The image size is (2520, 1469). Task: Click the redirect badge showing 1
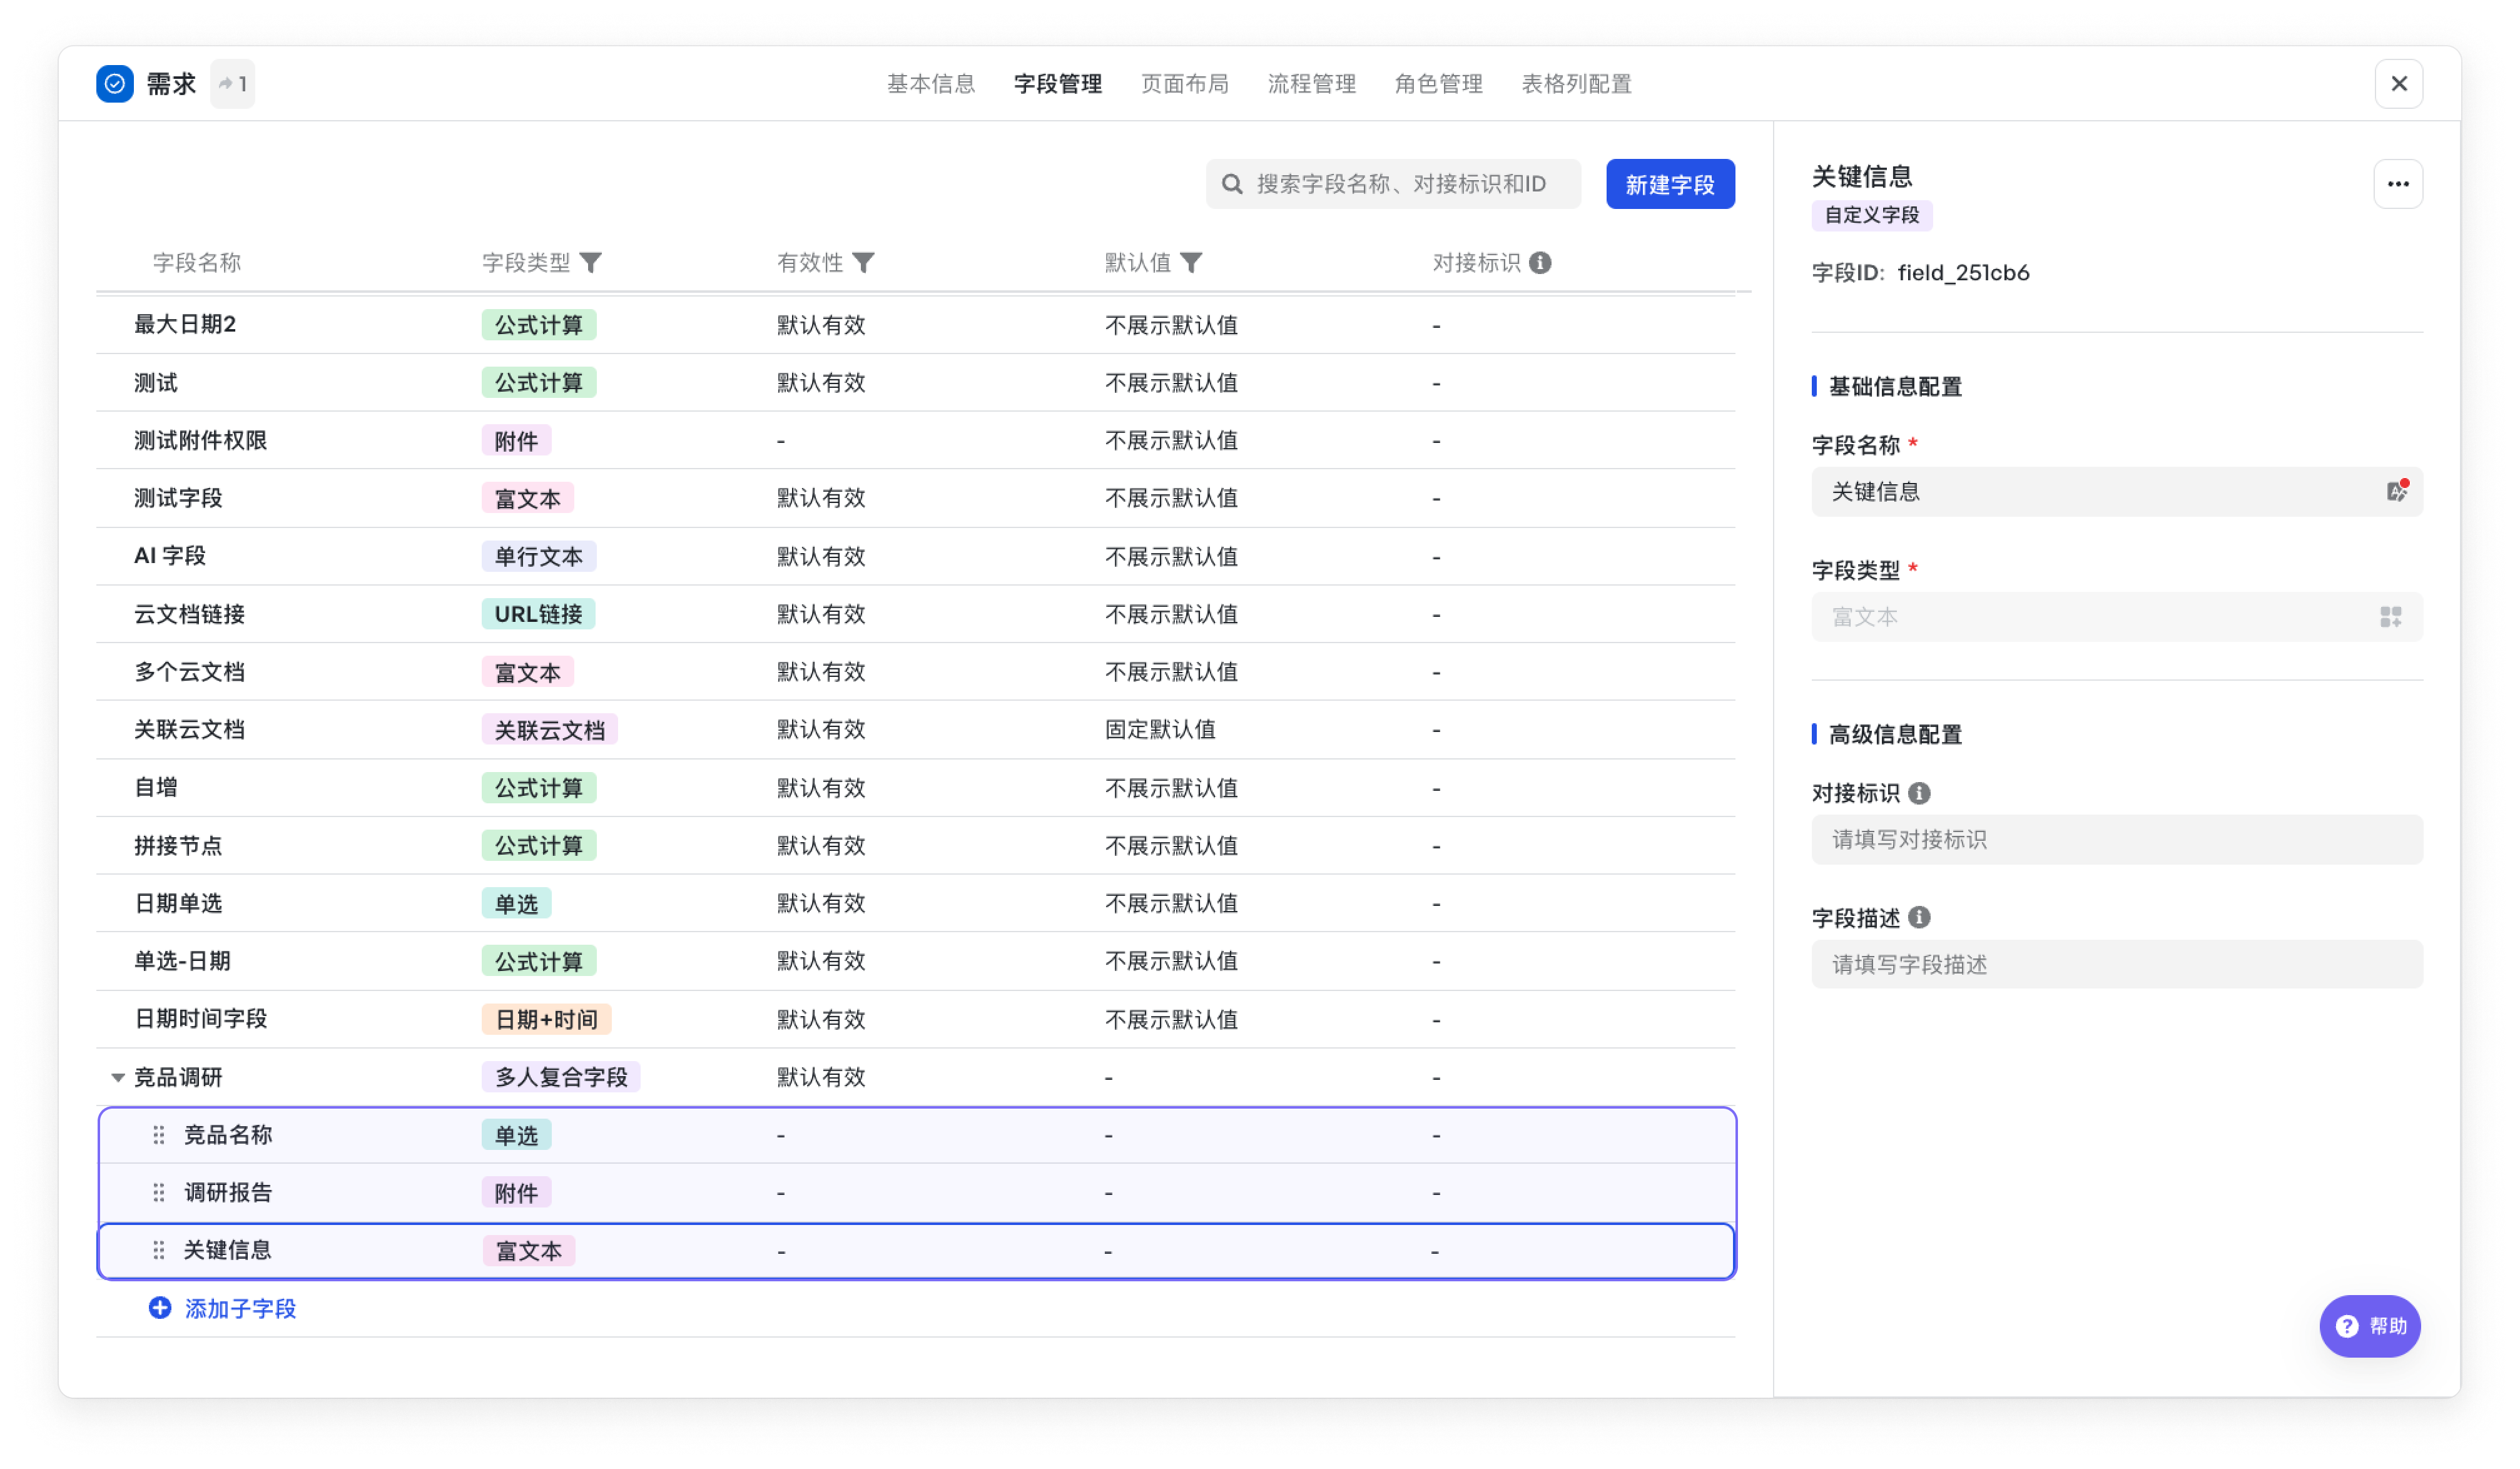(233, 84)
